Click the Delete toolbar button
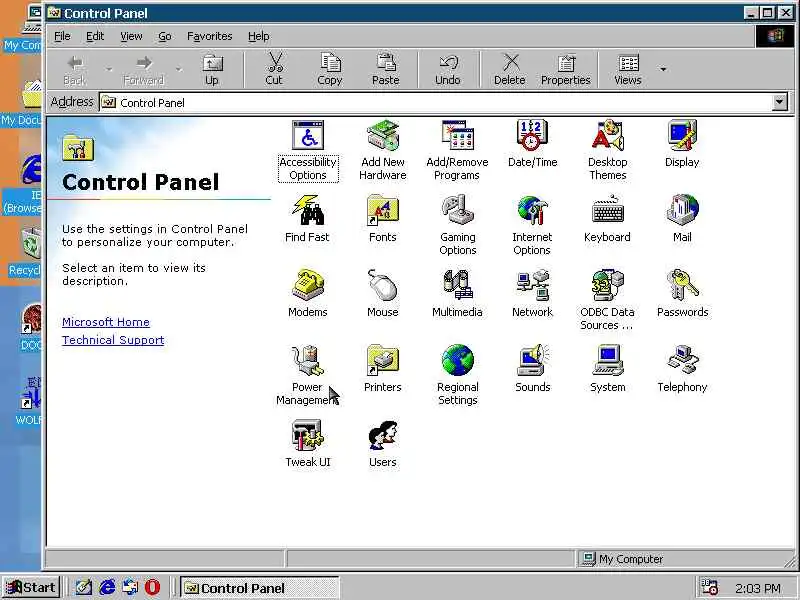This screenshot has width=800, height=600. point(510,70)
